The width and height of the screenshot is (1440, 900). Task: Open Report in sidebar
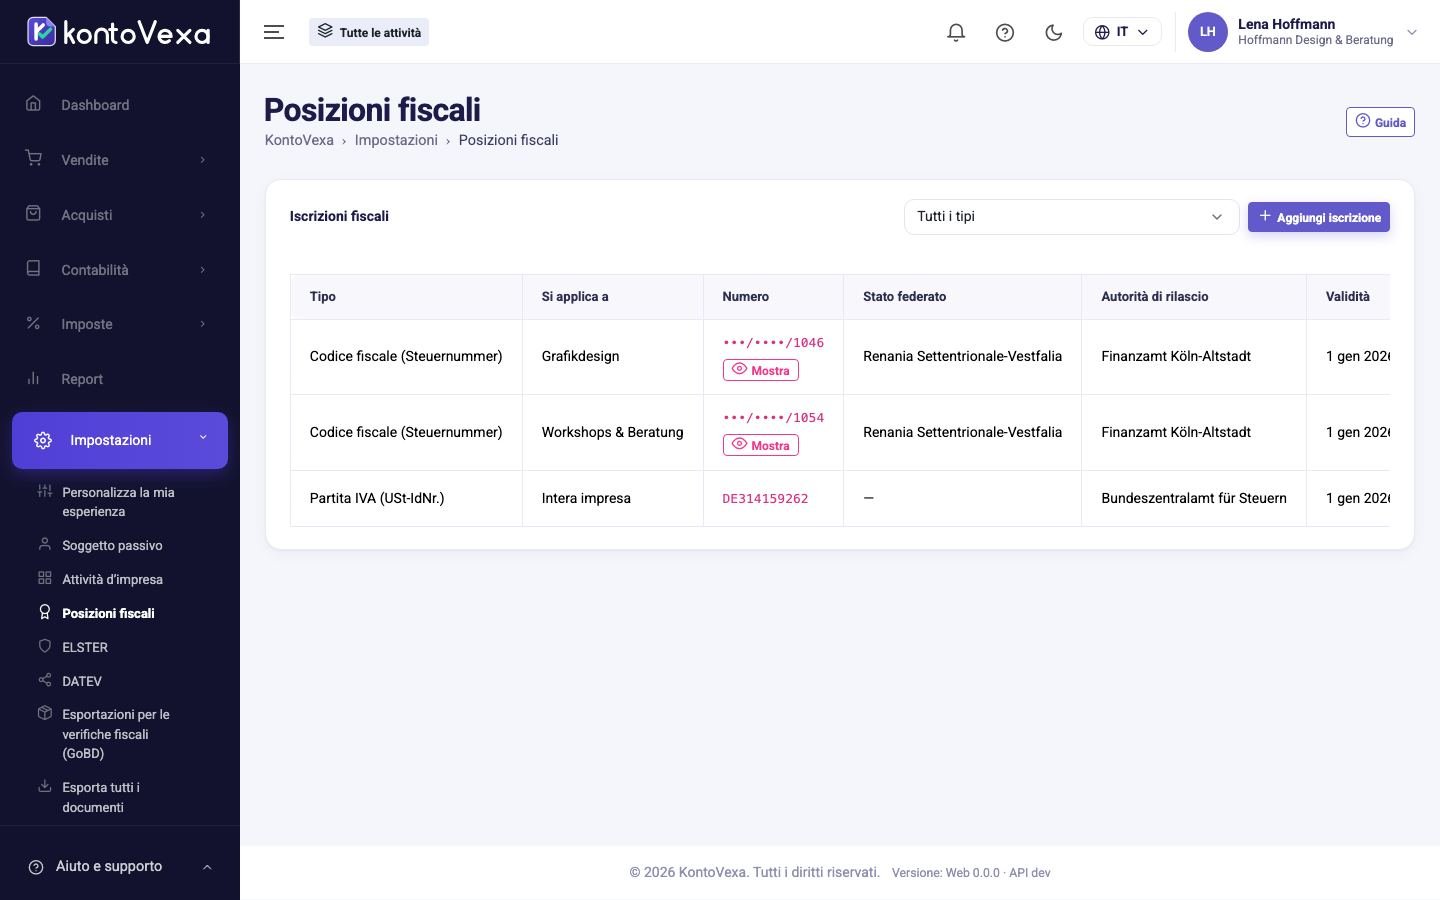click(120, 379)
